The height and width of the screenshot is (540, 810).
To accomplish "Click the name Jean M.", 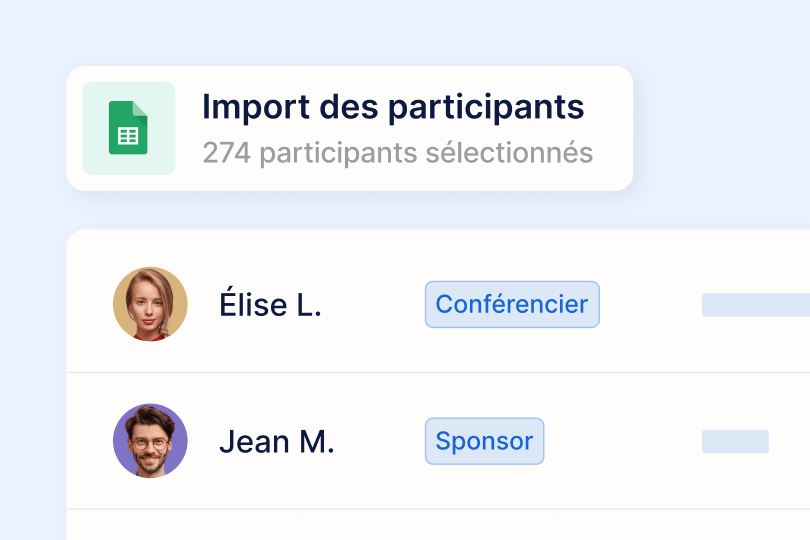I will [x=276, y=442].
